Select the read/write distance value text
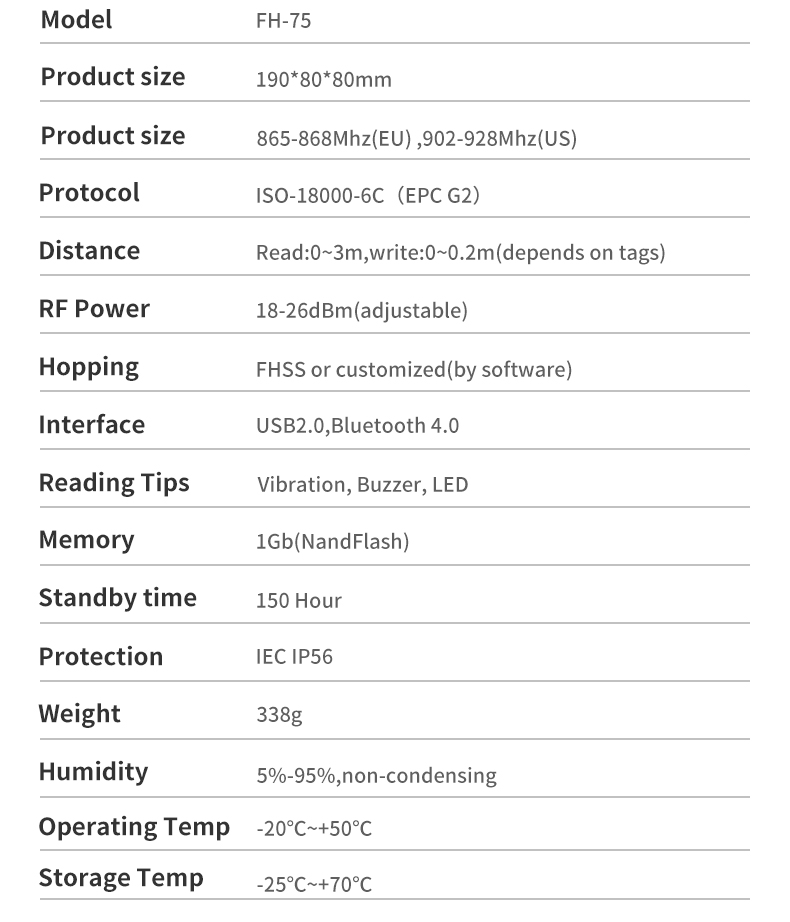The height and width of the screenshot is (922, 790). (x=460, y=252)
